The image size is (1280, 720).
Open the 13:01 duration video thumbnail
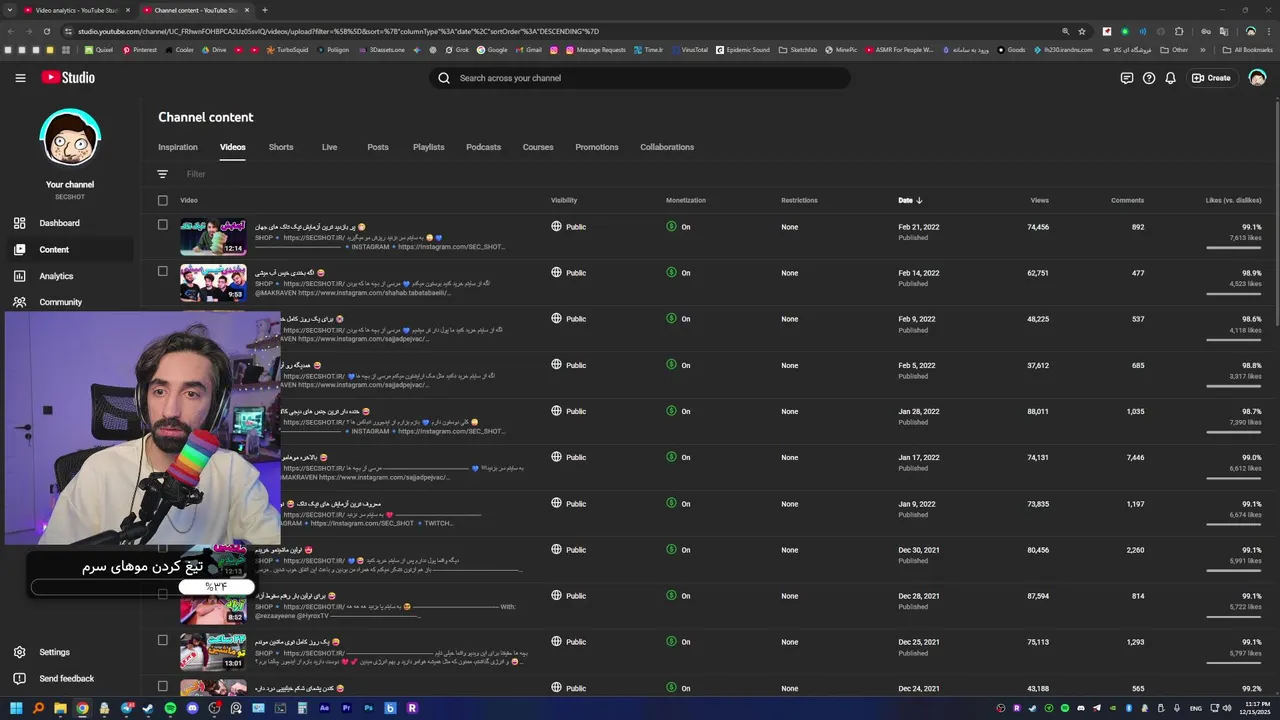click(x=213, y=651)
